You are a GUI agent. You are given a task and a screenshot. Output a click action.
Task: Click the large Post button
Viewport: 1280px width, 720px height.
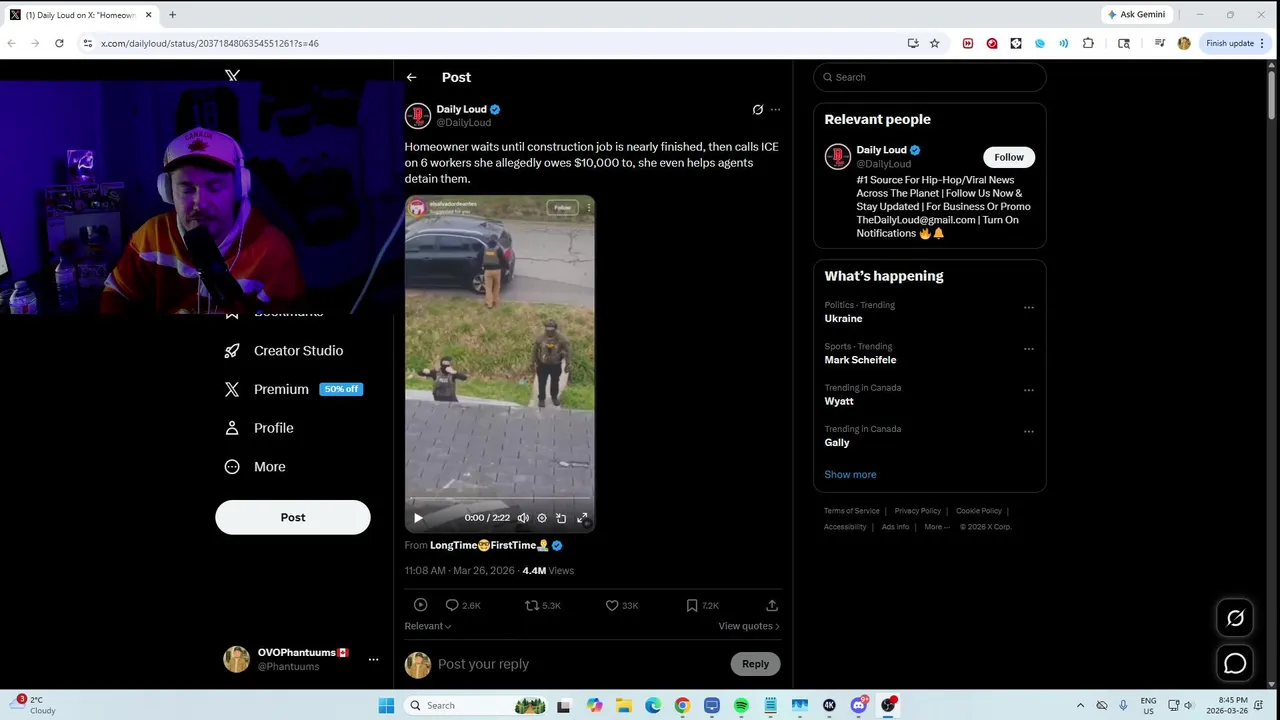pos(293,517)
